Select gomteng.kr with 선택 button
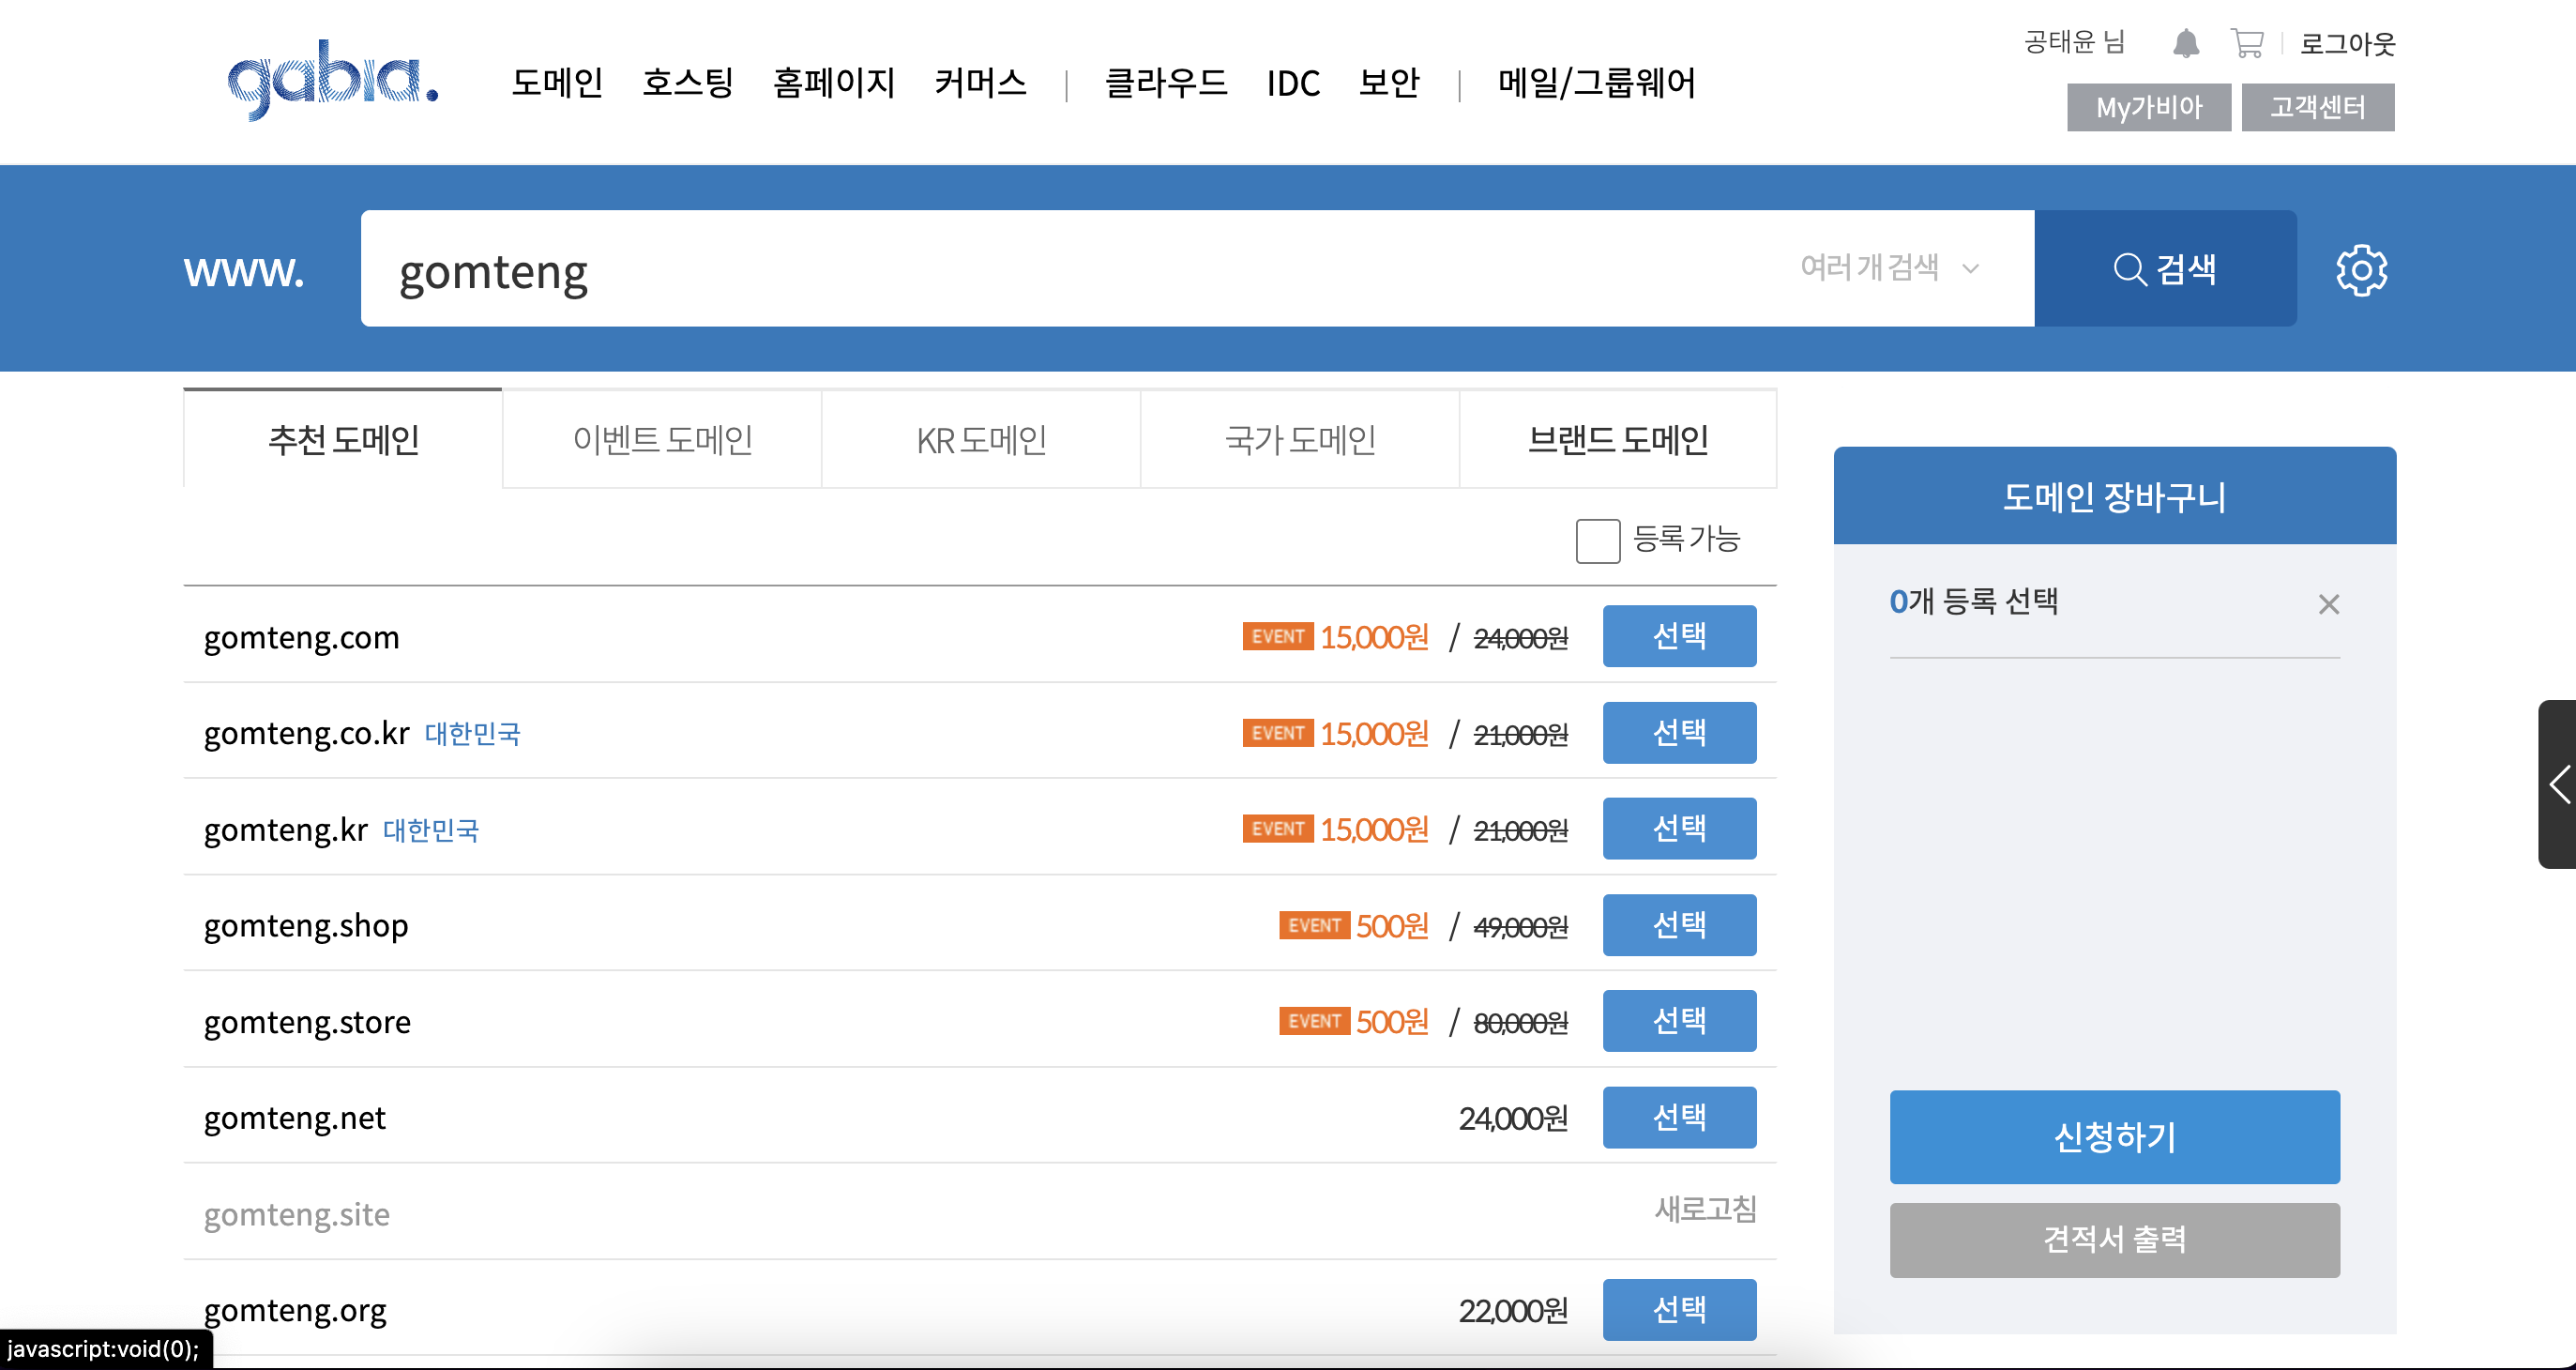 [x=1679, y=829]
